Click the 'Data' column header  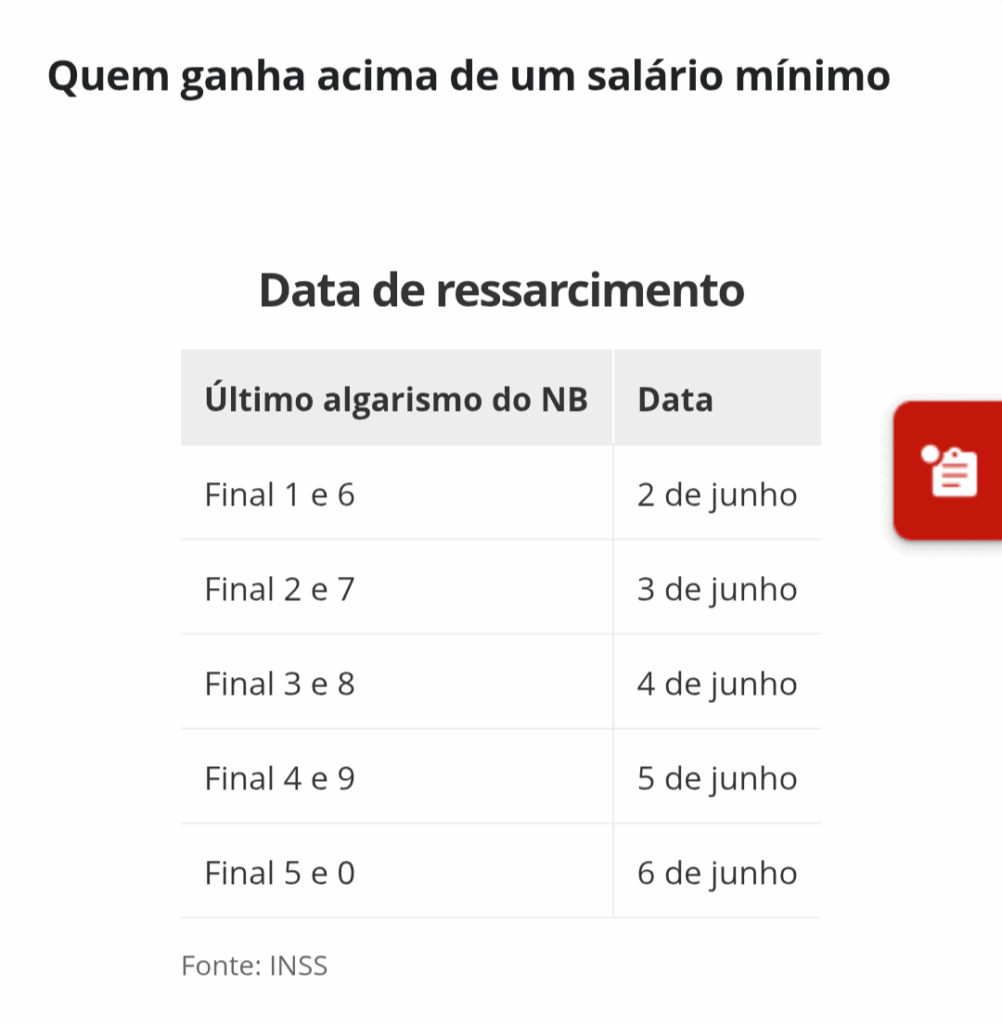click(717, 398)
